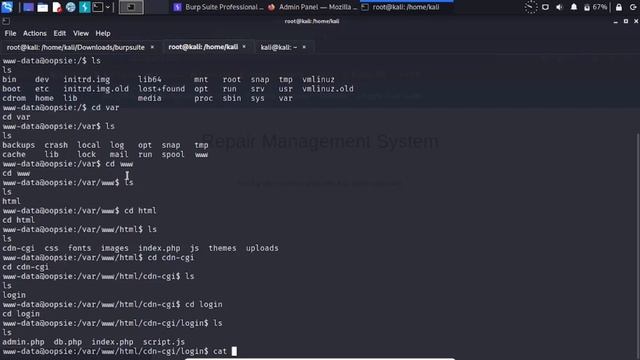
Task: Click 'vmlinuz.old' in root listing
Action: [328, 89]
